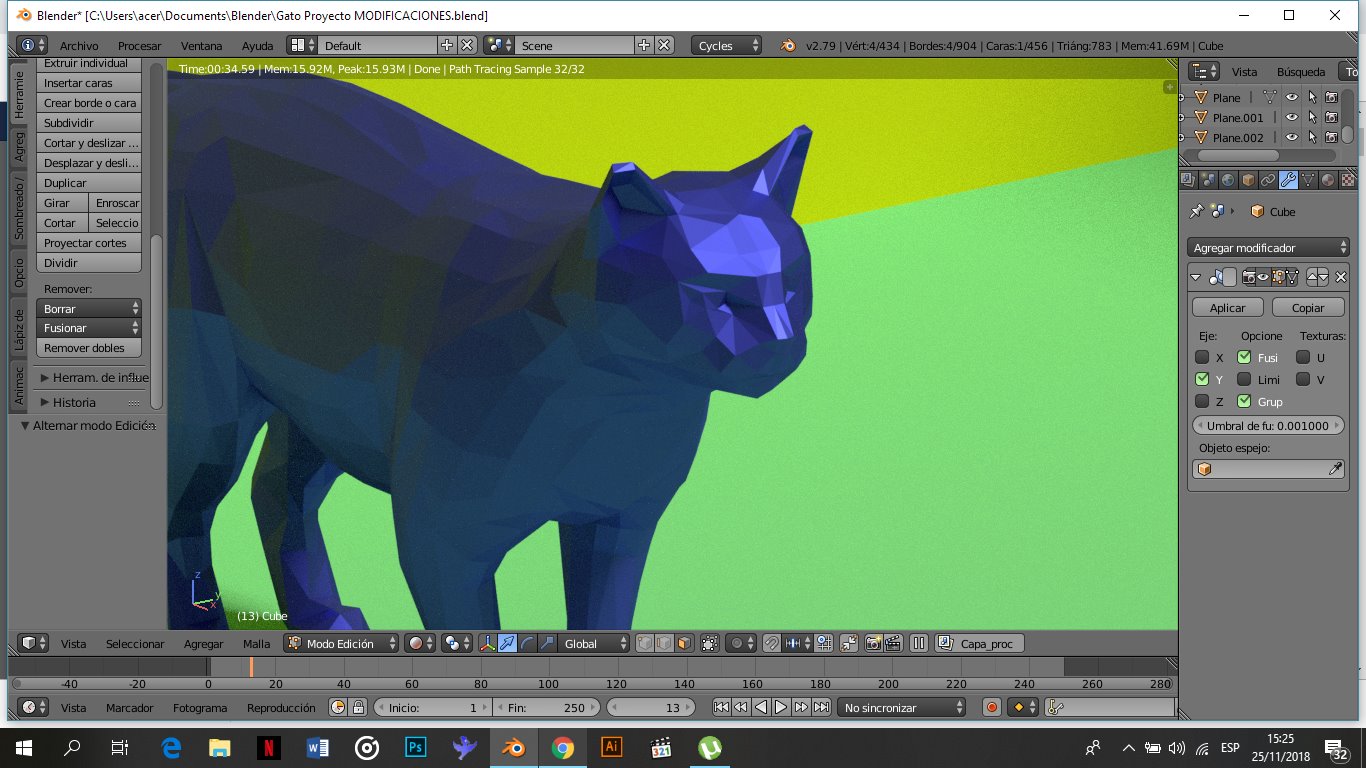
Task: Open the Archivo menu
Action: click(x=79, y=45)
